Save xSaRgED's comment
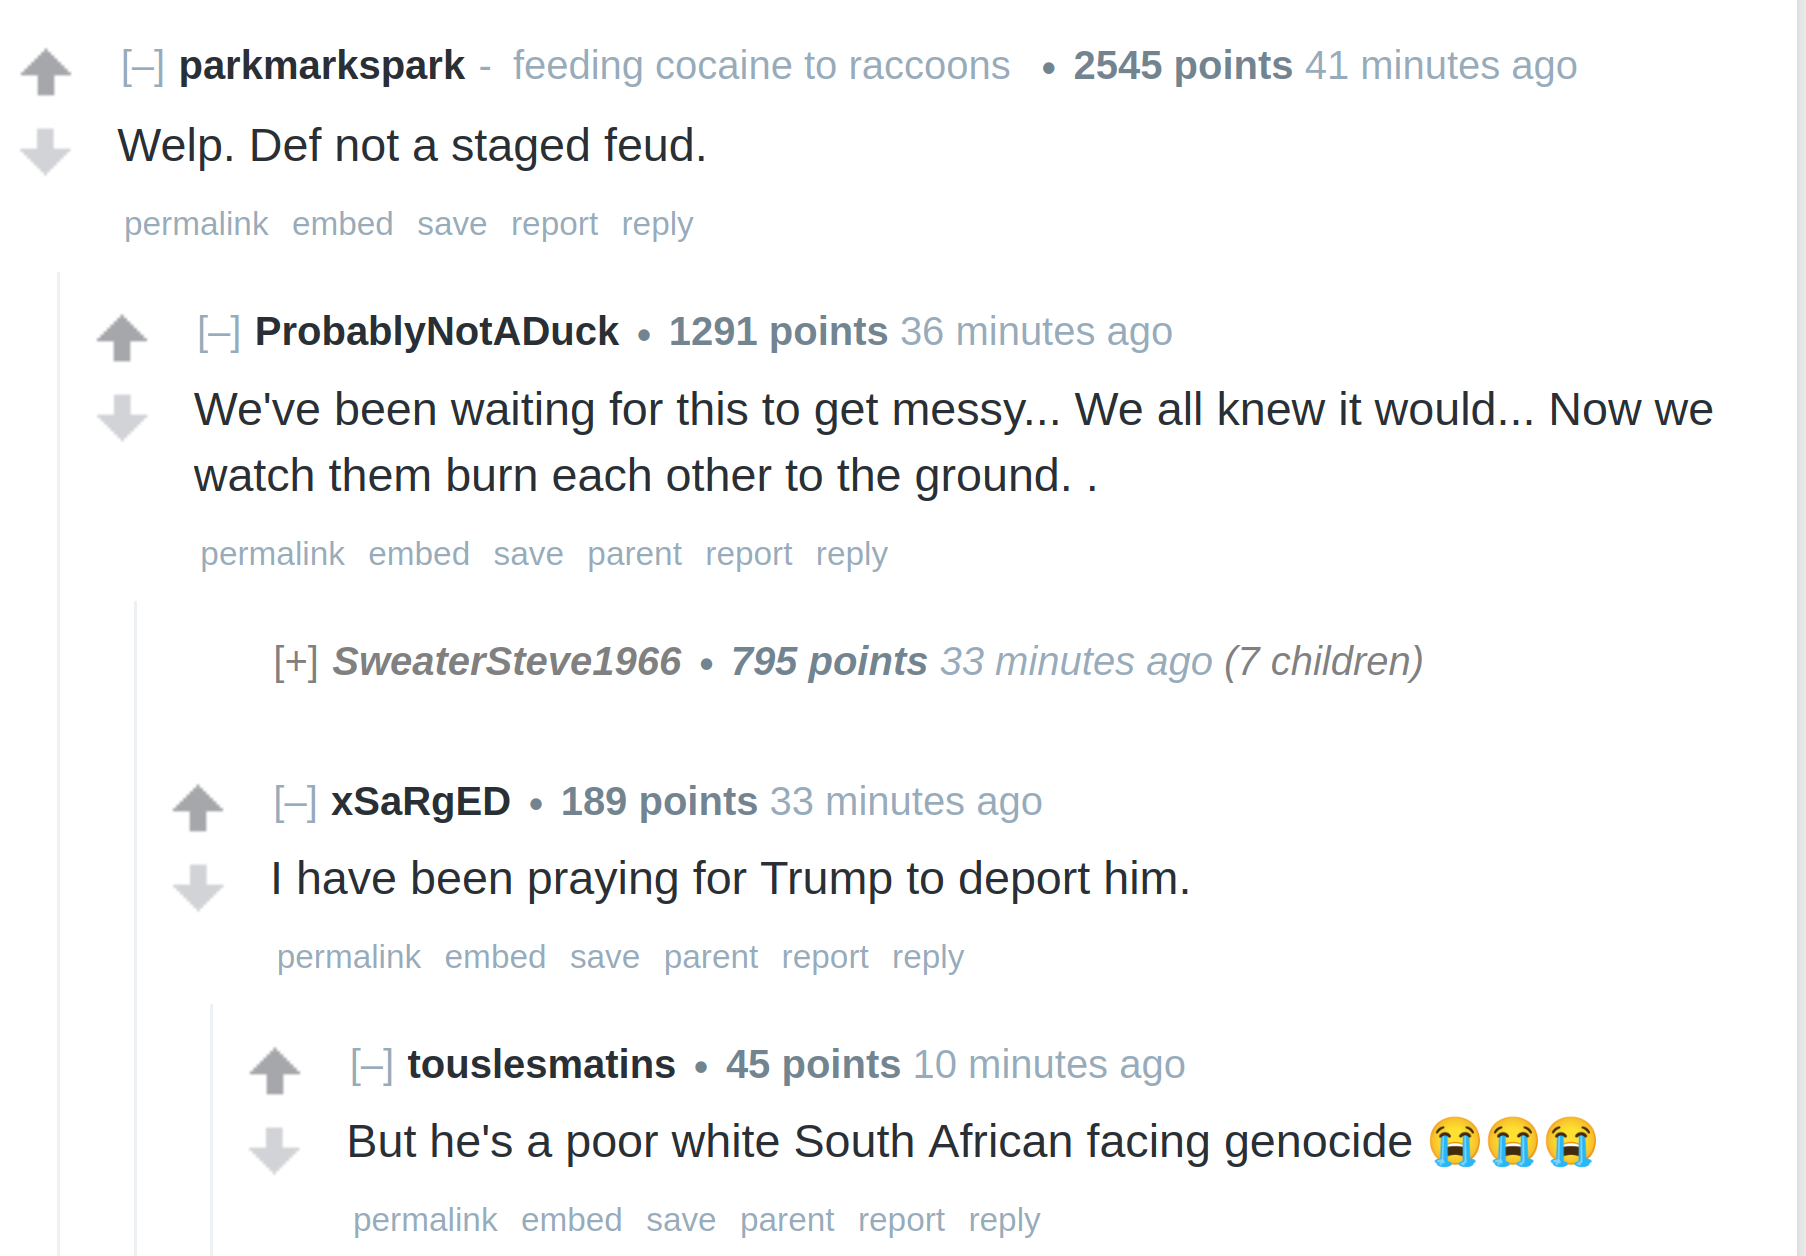Screen dimensions: 1806x1256 click(x=605, y=957)
